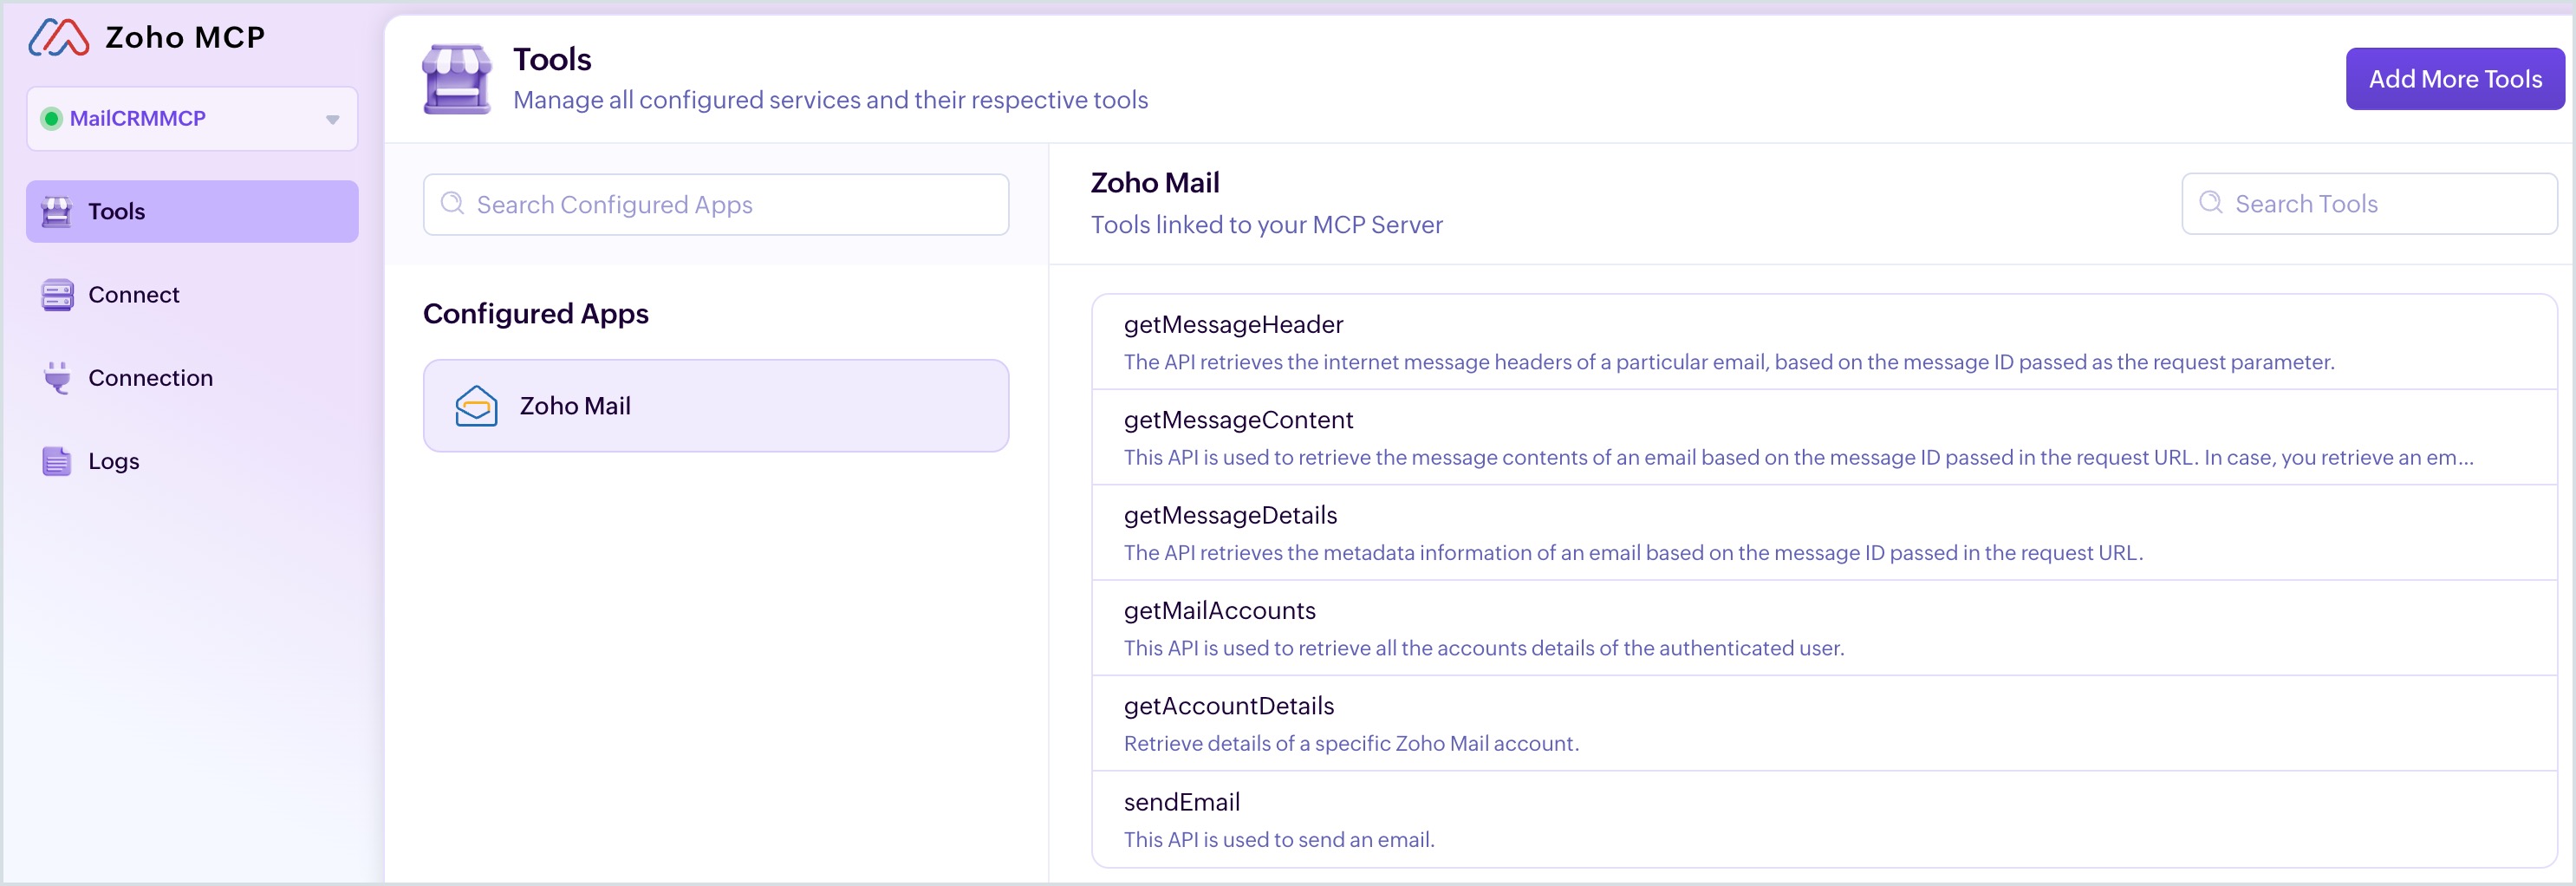Focus the Search Configured Apps field
This screenshot has width=2576, height=886.
click(716, 205)
